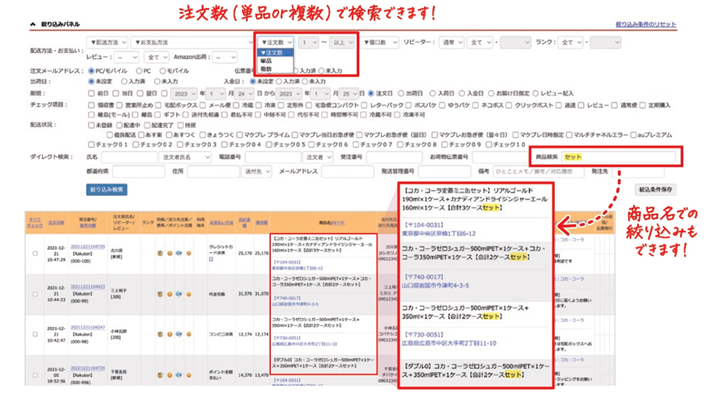Choose 単品 from the open 注文数 list
The width and height of the screenshot is (707, 393).
coord(275,61)
